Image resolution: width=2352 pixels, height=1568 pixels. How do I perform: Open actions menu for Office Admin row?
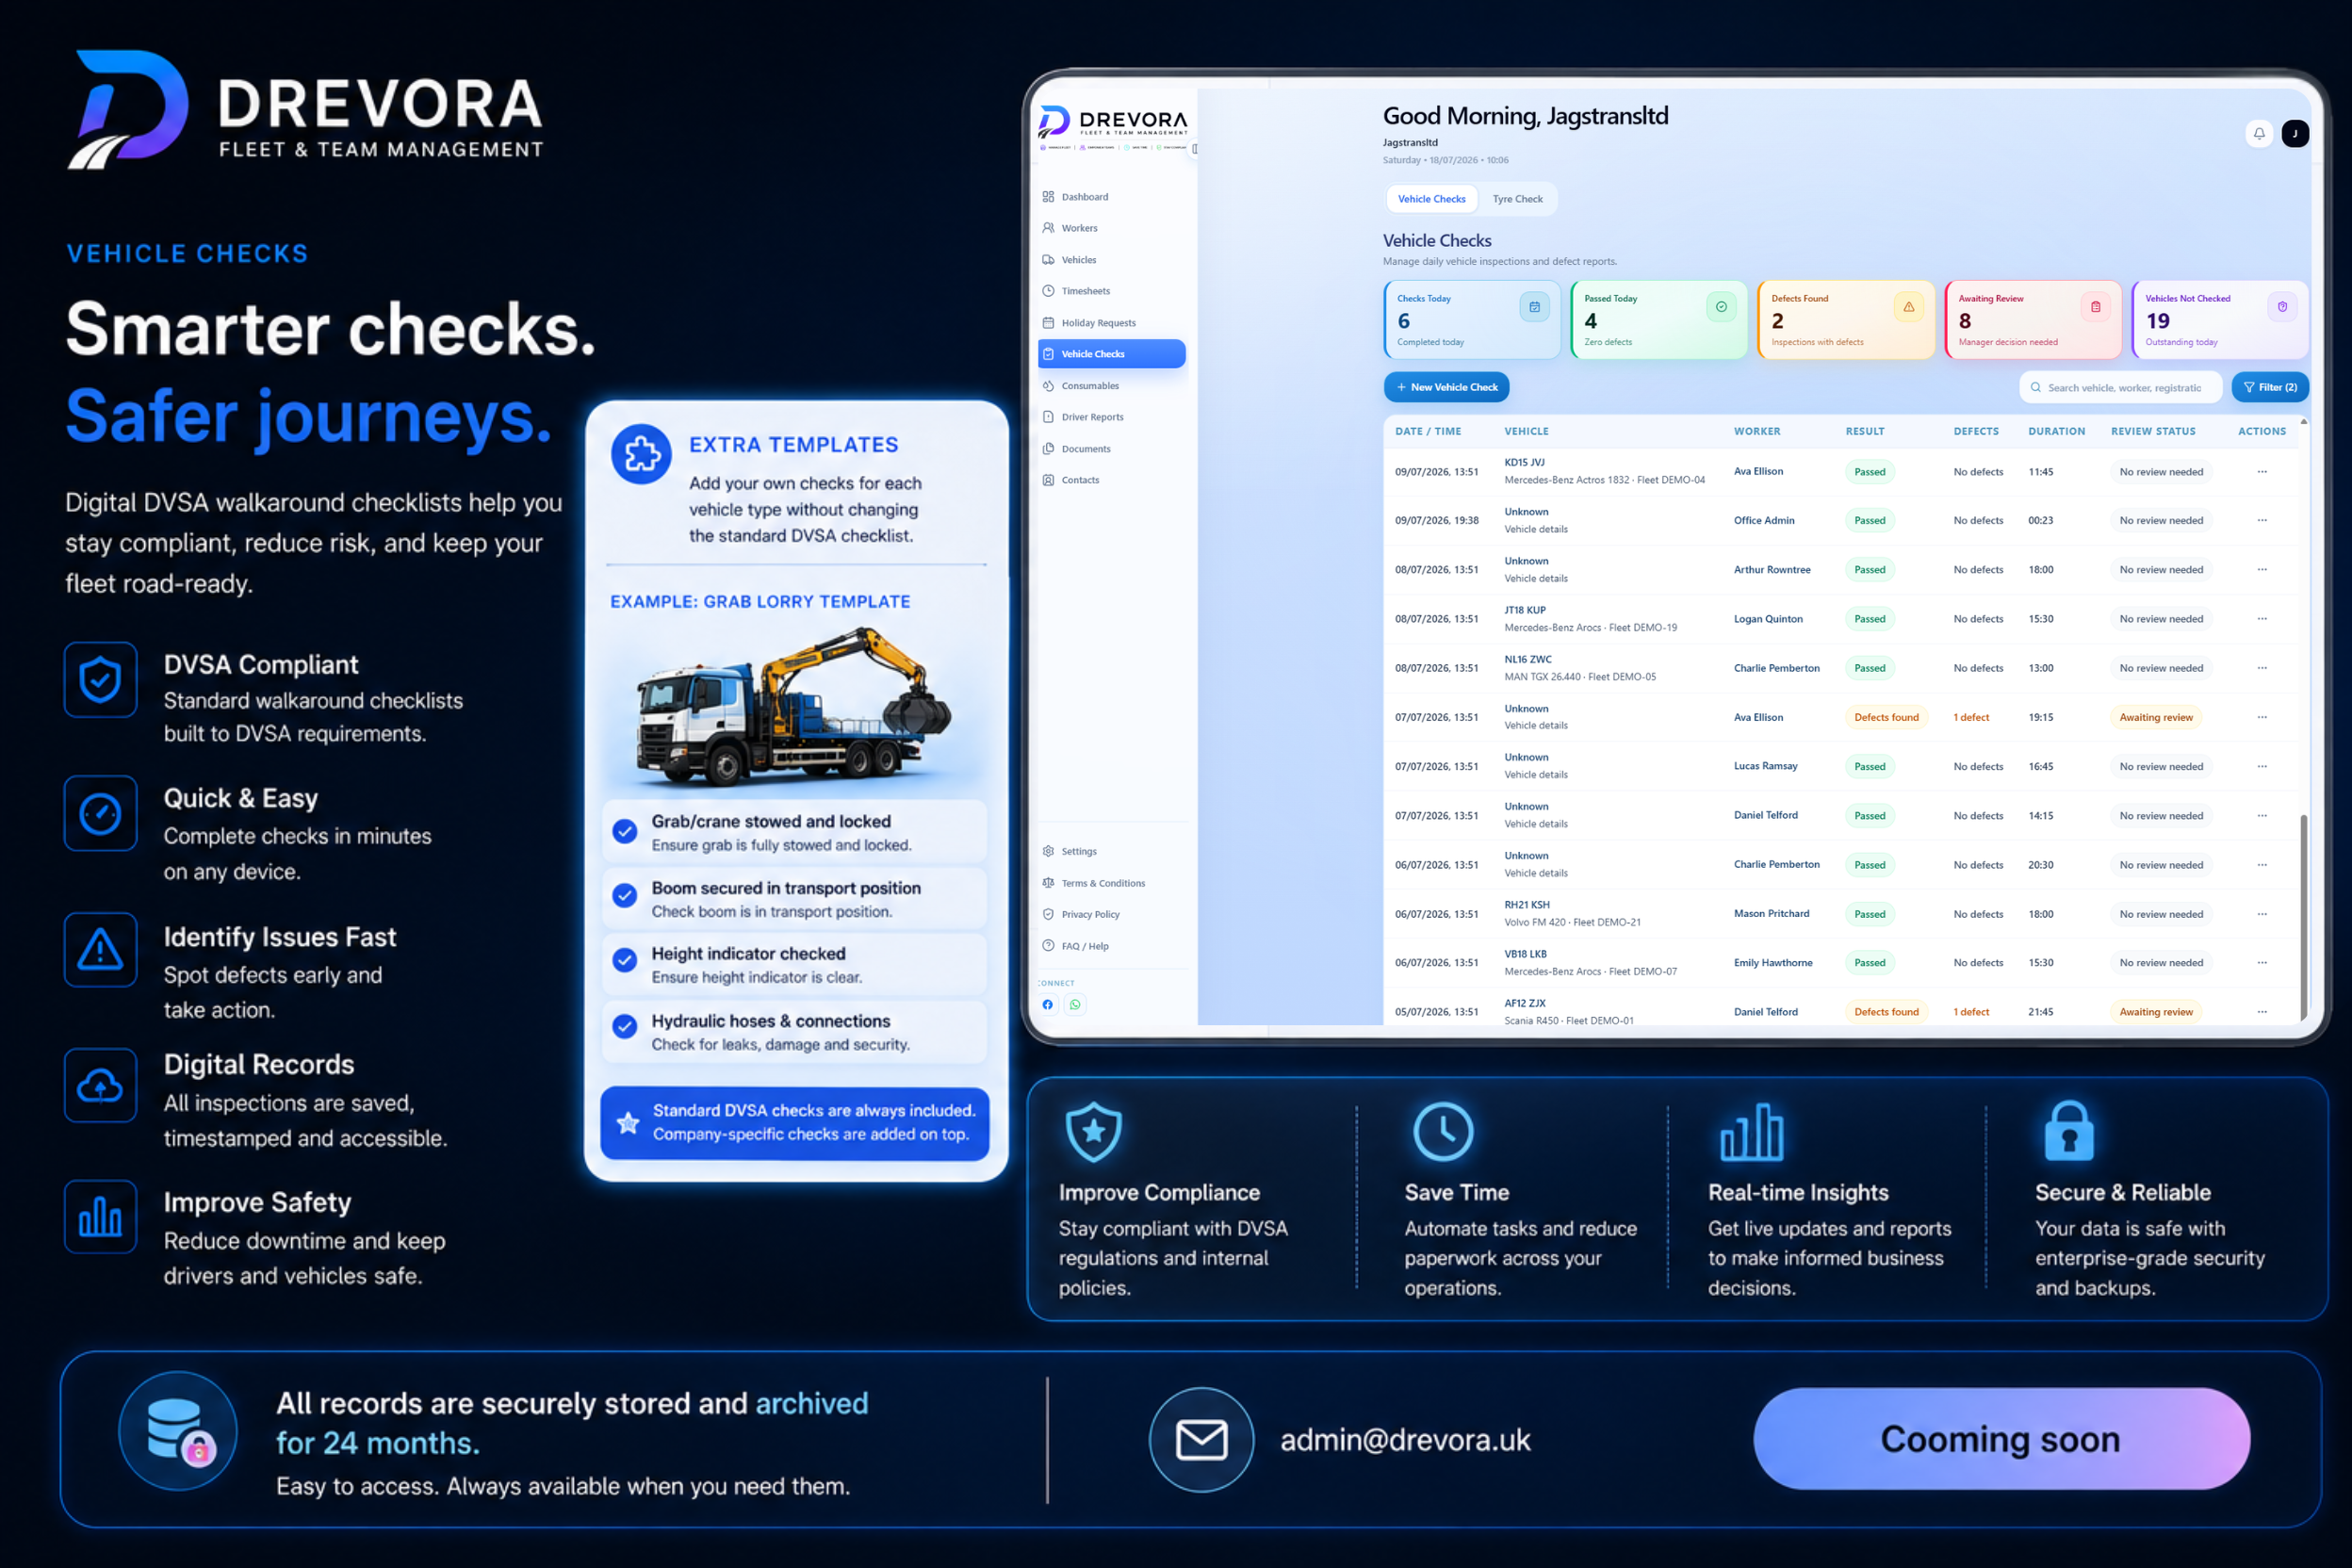2262,520
